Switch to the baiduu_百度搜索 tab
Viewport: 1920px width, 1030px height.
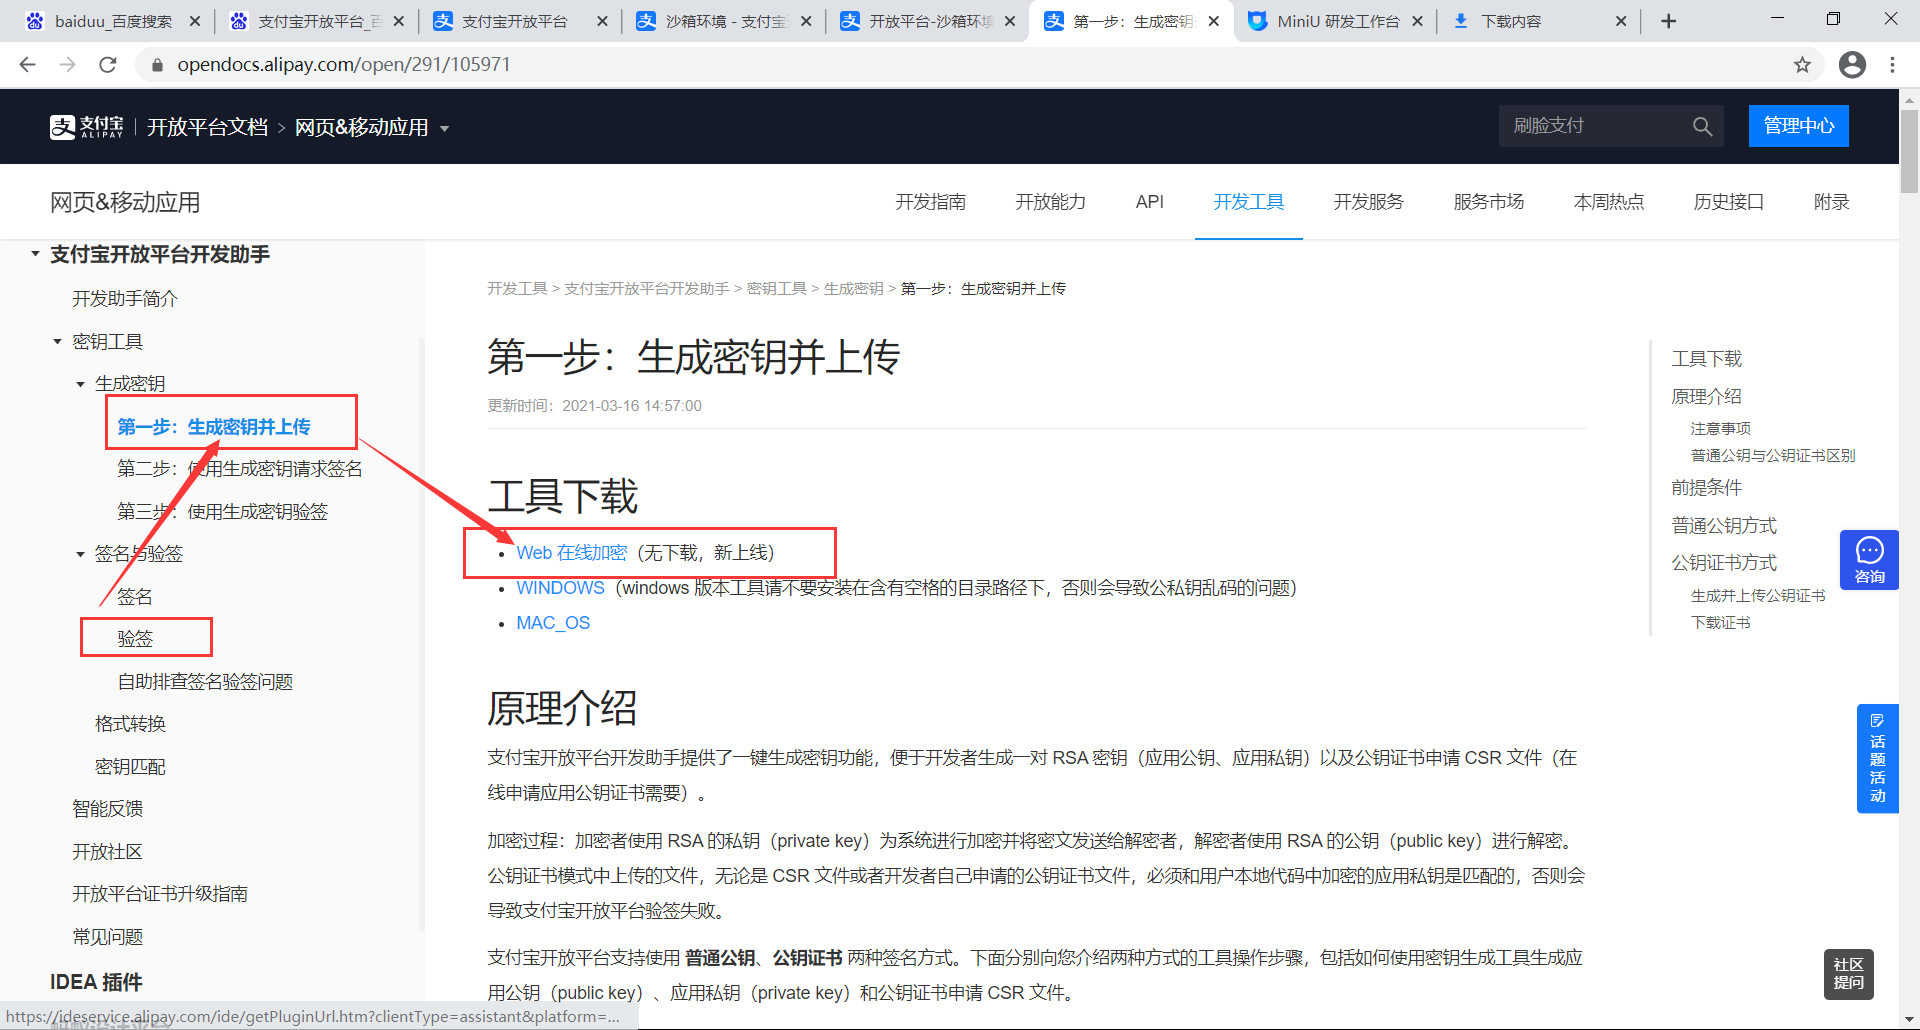coord(112,21)
